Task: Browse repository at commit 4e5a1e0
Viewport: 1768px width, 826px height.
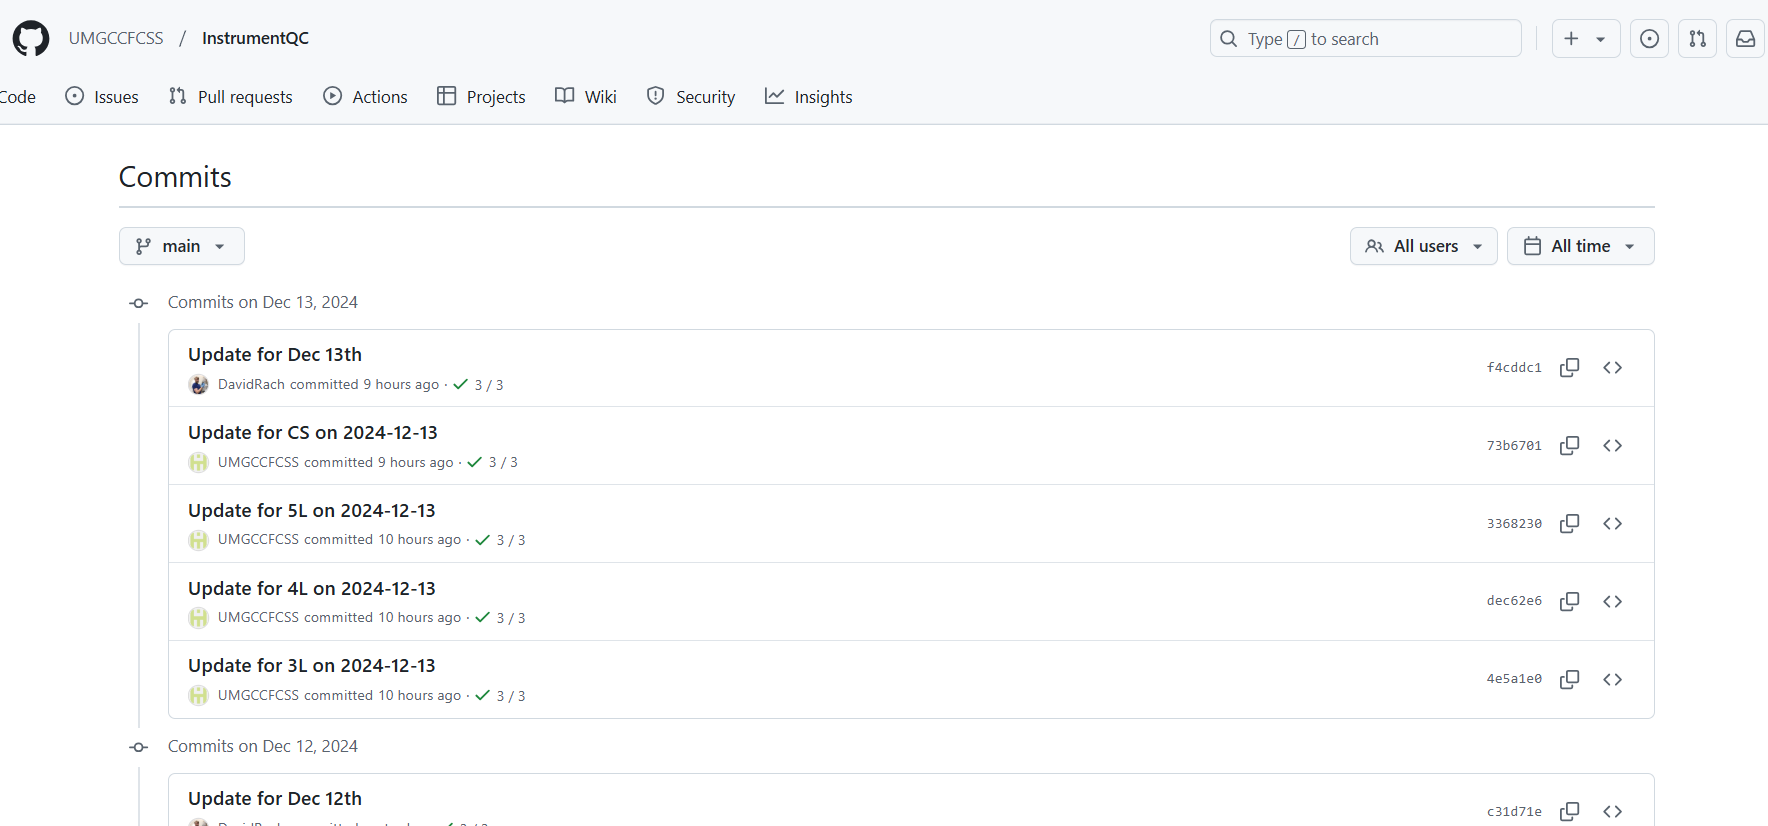Action: pos(1612,679)
